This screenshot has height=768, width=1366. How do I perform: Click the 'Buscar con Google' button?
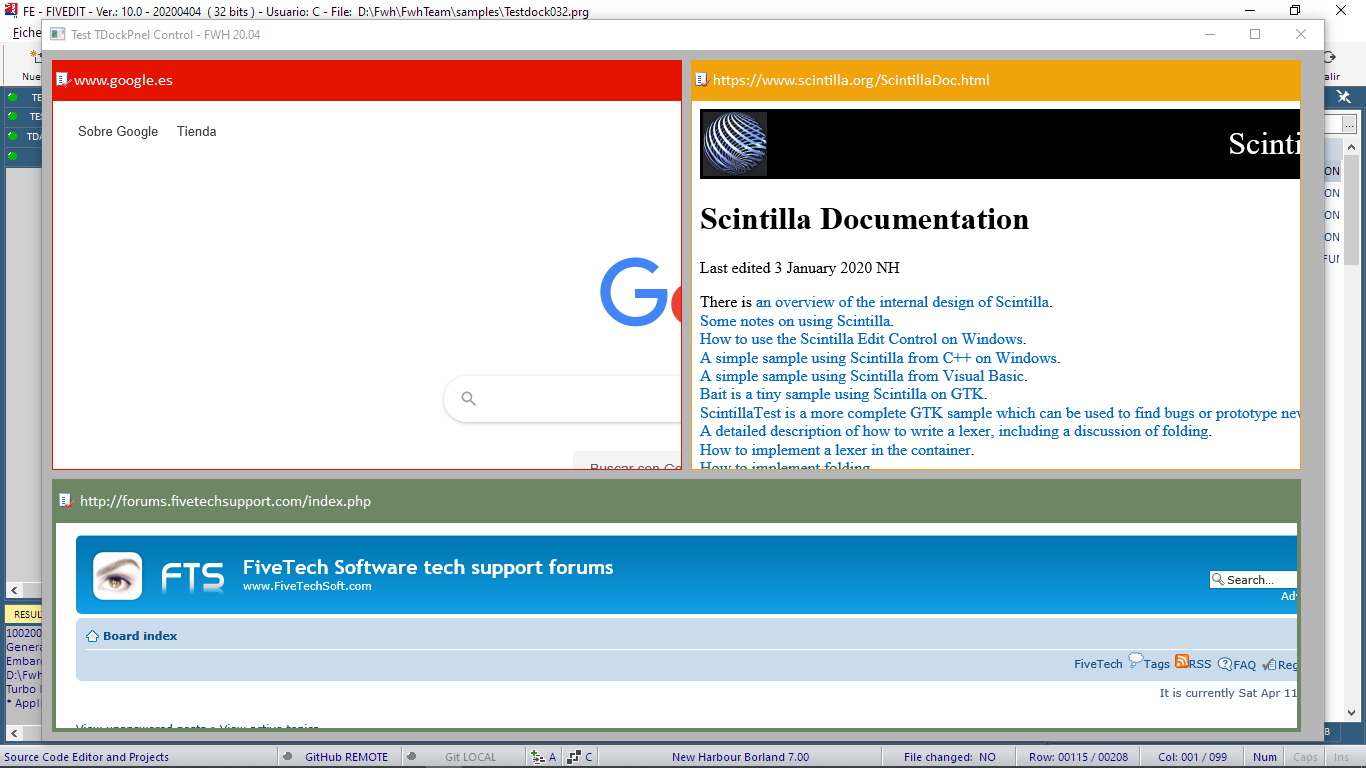pos(628,462)
